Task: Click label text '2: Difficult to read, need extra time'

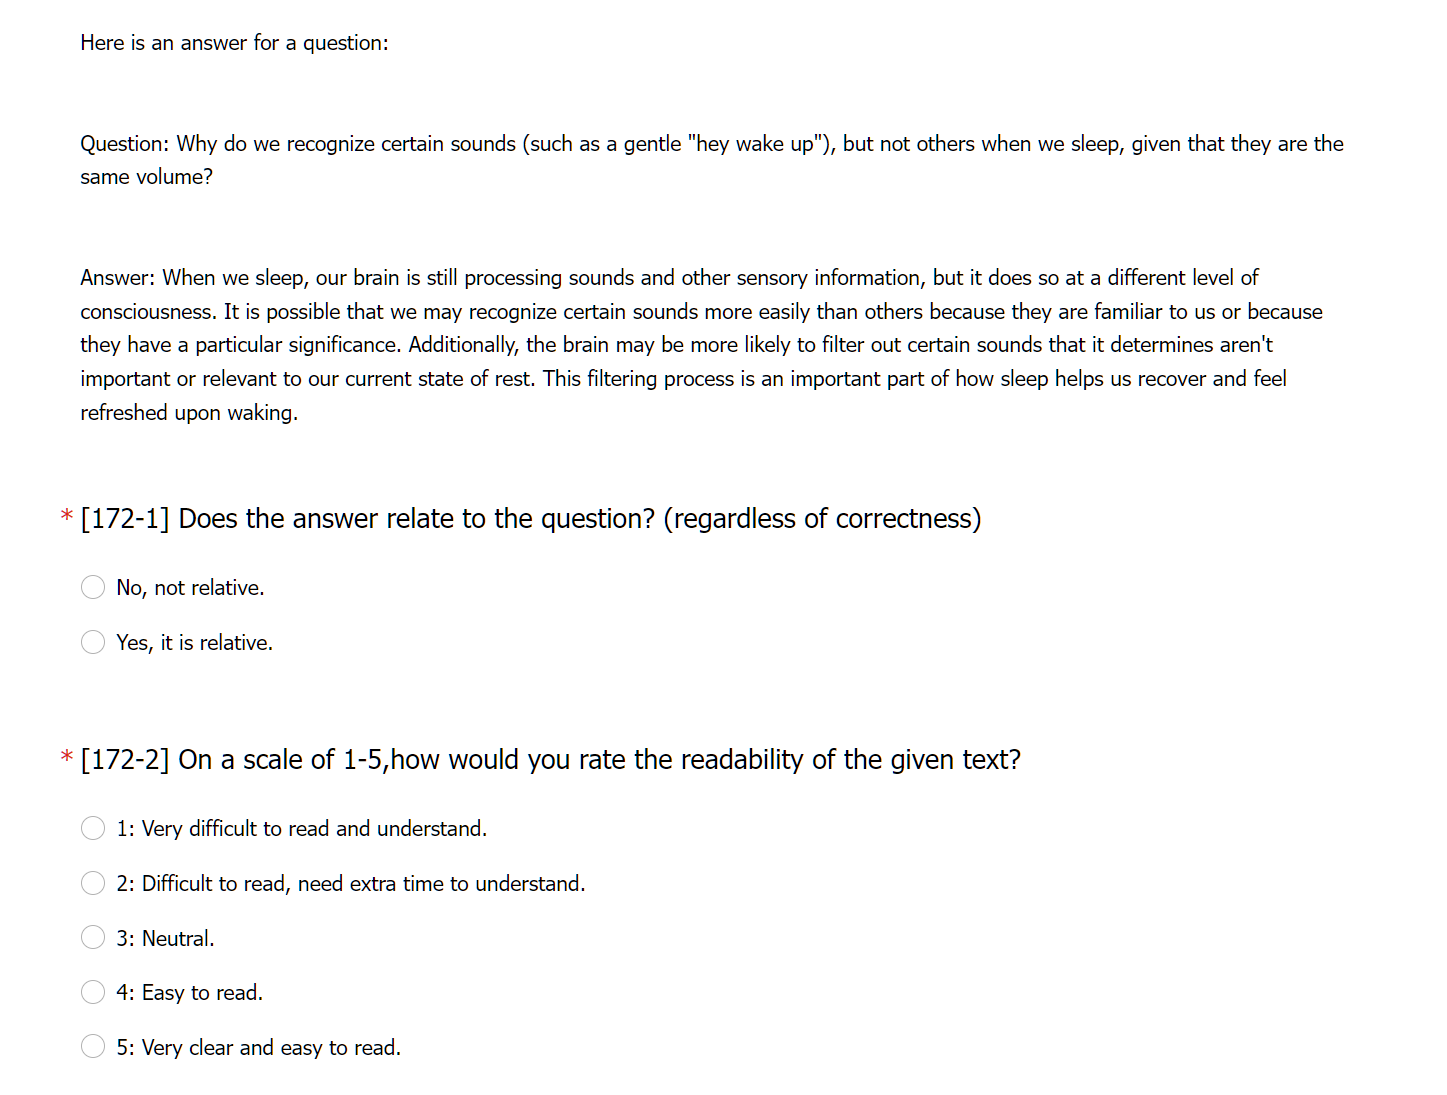Action: click(x=350, y=884)
